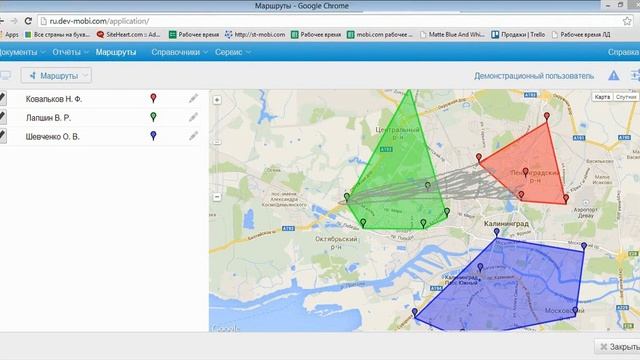Open the warning triangle notifications icon

[613, 76]
